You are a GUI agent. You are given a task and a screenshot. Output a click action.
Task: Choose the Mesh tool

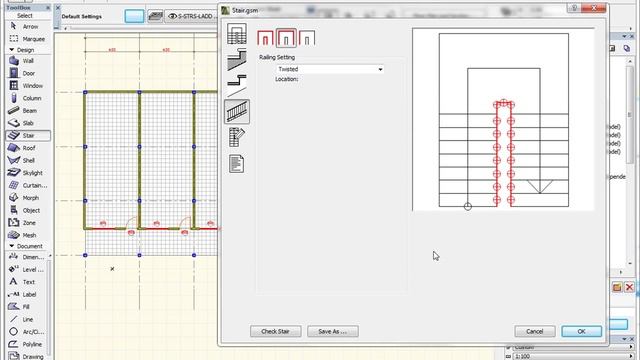(x=28, y=235)
